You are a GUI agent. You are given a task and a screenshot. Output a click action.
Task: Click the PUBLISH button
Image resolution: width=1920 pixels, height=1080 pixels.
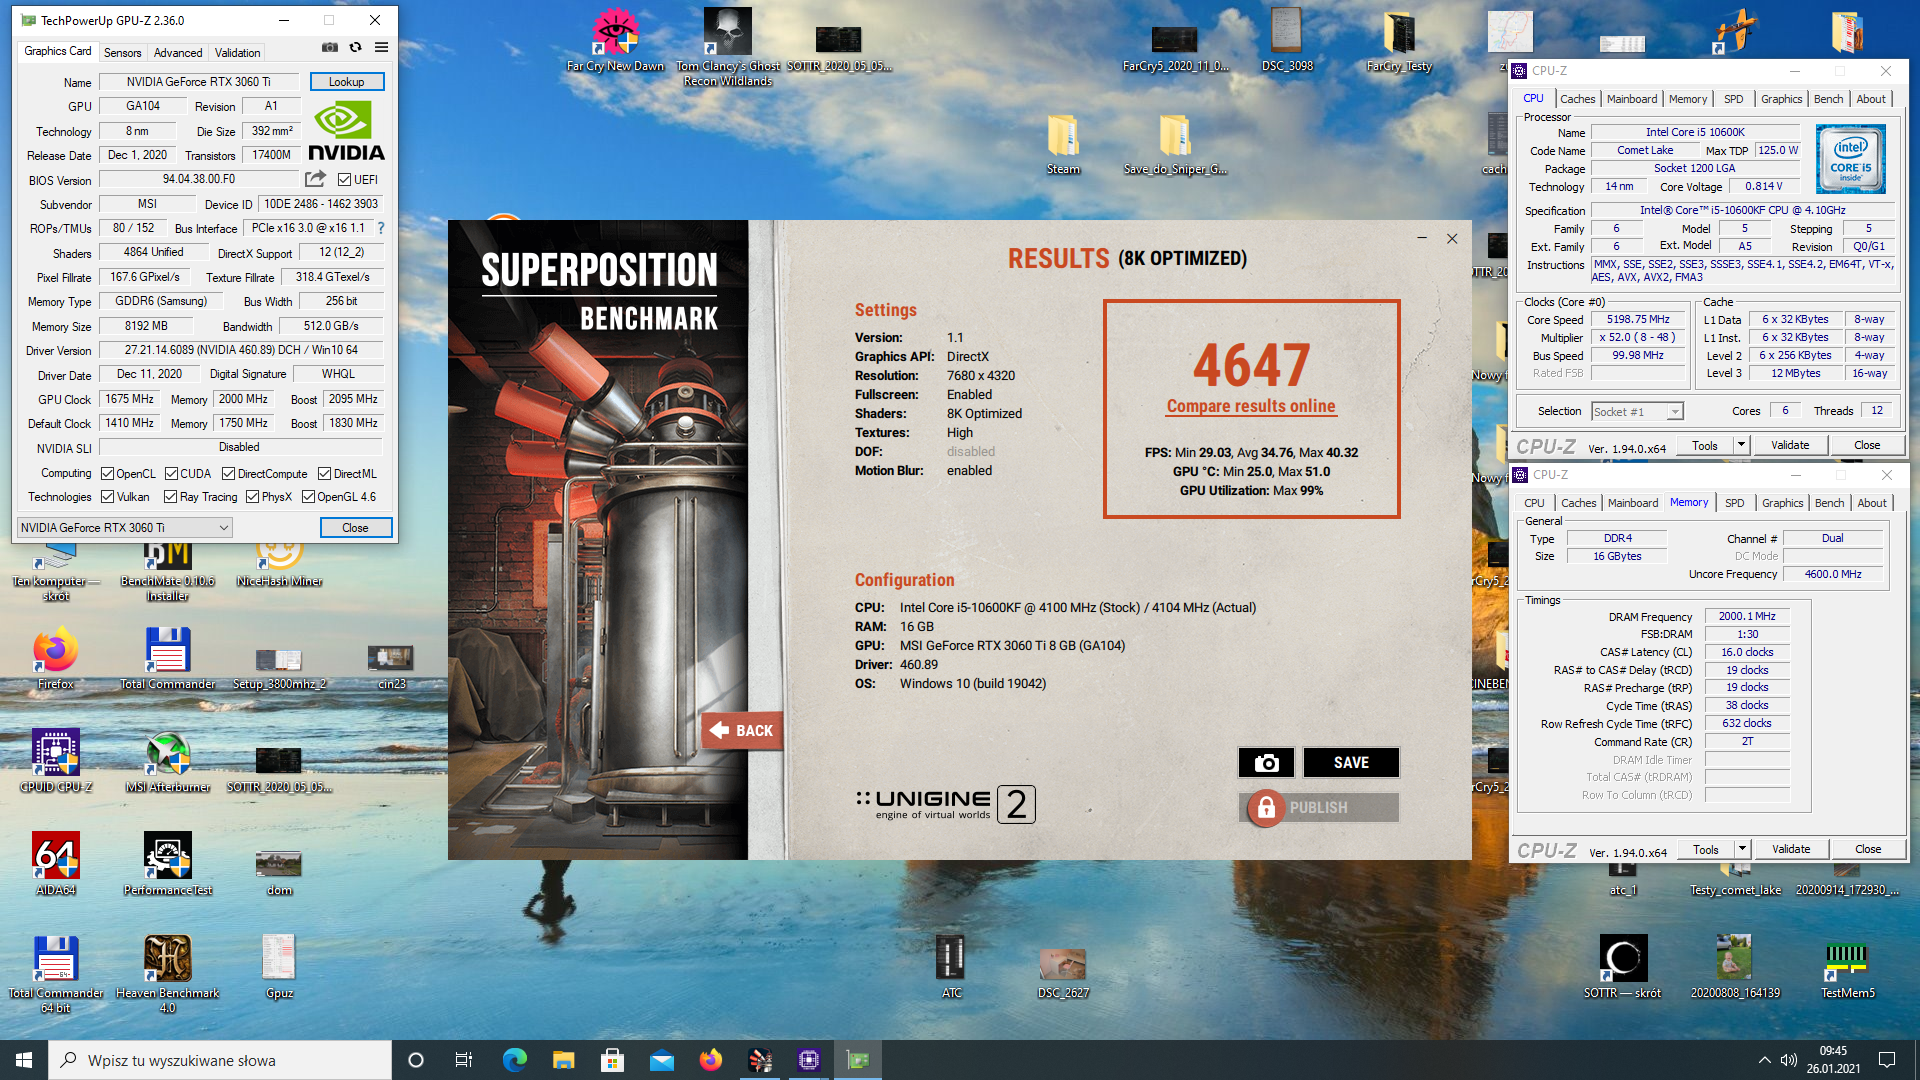point(1319,807)
